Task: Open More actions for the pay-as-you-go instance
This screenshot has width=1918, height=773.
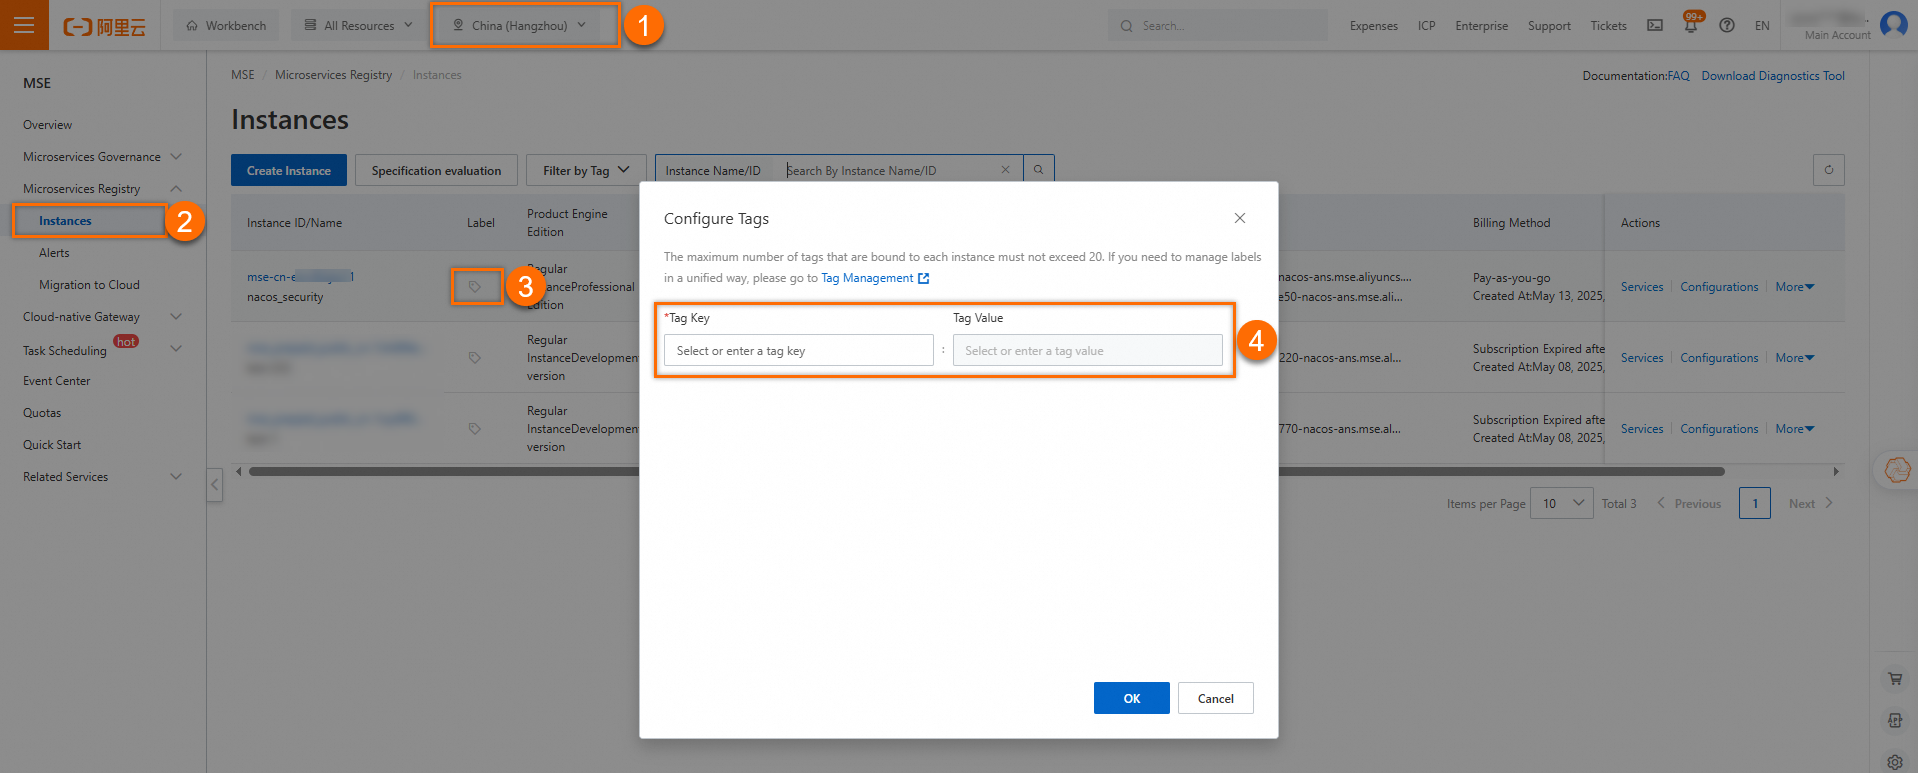Action: (1795, 287)
